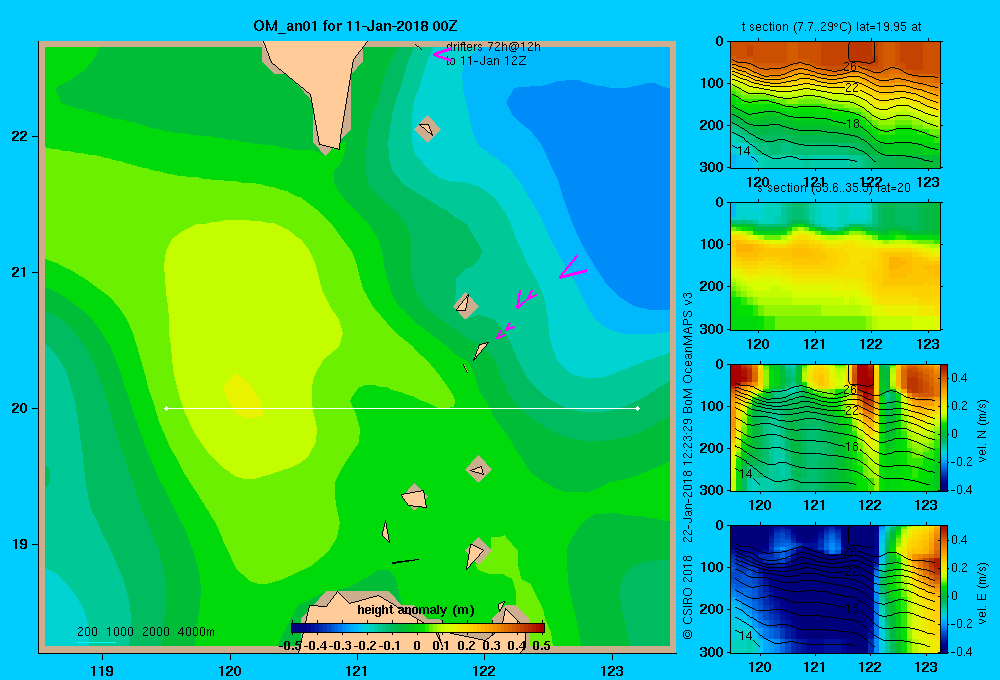1000x680 pixels.
Task: Click the magenta drifter arrow beside 'drifters' text
Action: [441, 54]
